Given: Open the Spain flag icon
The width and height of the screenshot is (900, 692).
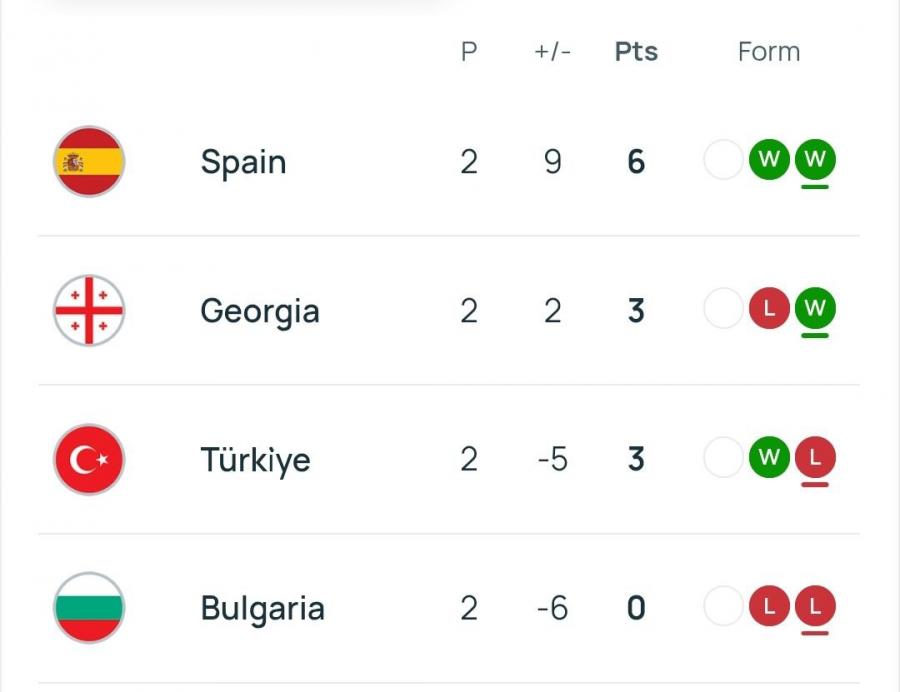Looking at the screenshot, I should [x=89, y=161].
